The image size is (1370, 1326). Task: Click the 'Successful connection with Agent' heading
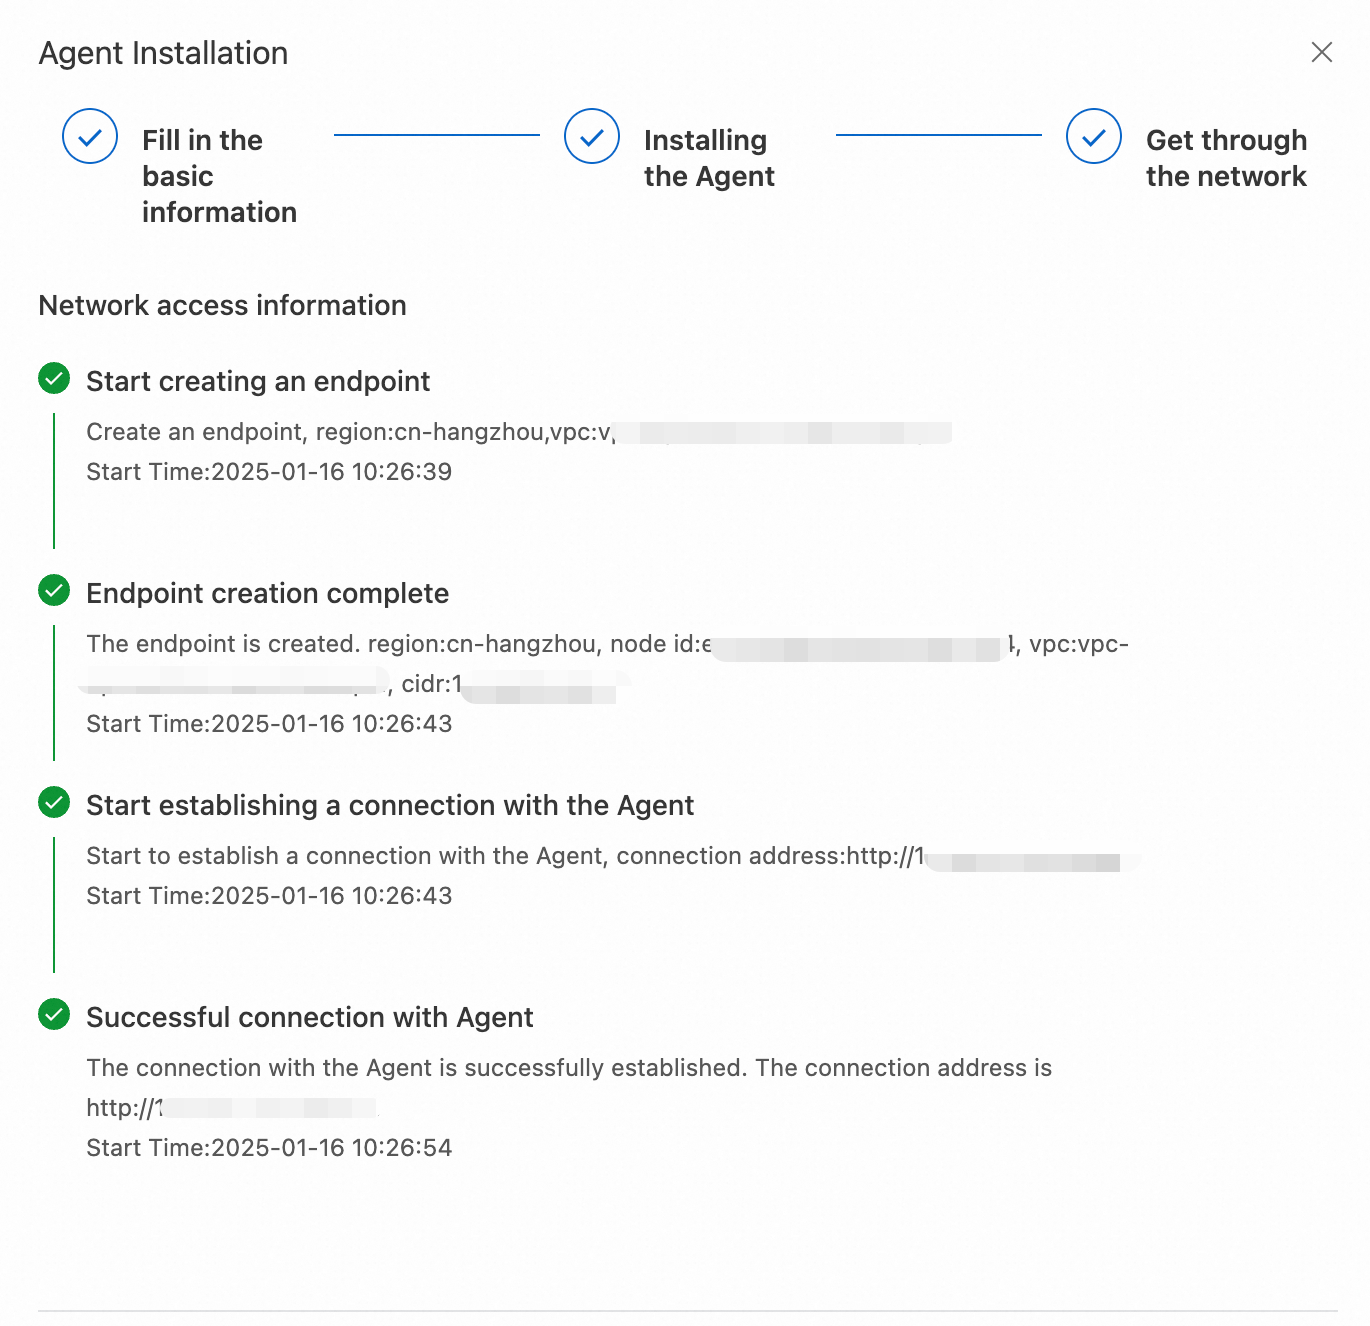tap(310, 1017)
